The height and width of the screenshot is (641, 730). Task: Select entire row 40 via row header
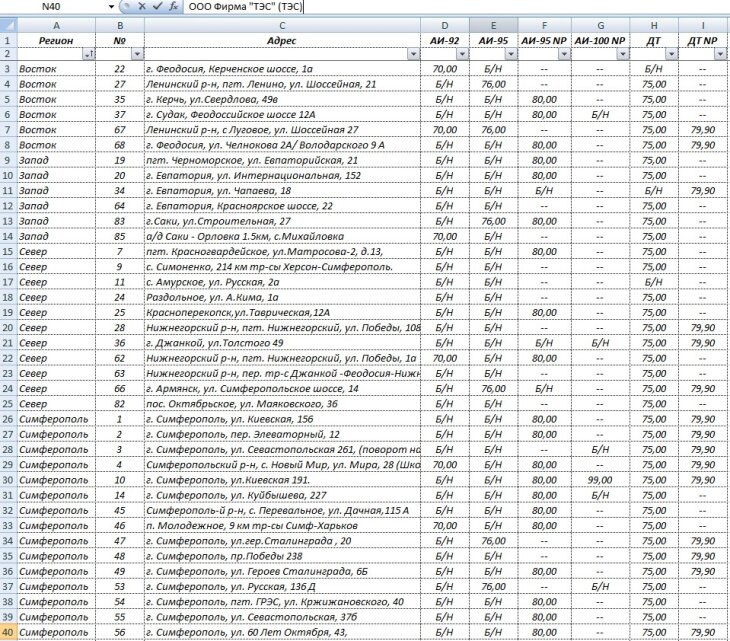8,632
